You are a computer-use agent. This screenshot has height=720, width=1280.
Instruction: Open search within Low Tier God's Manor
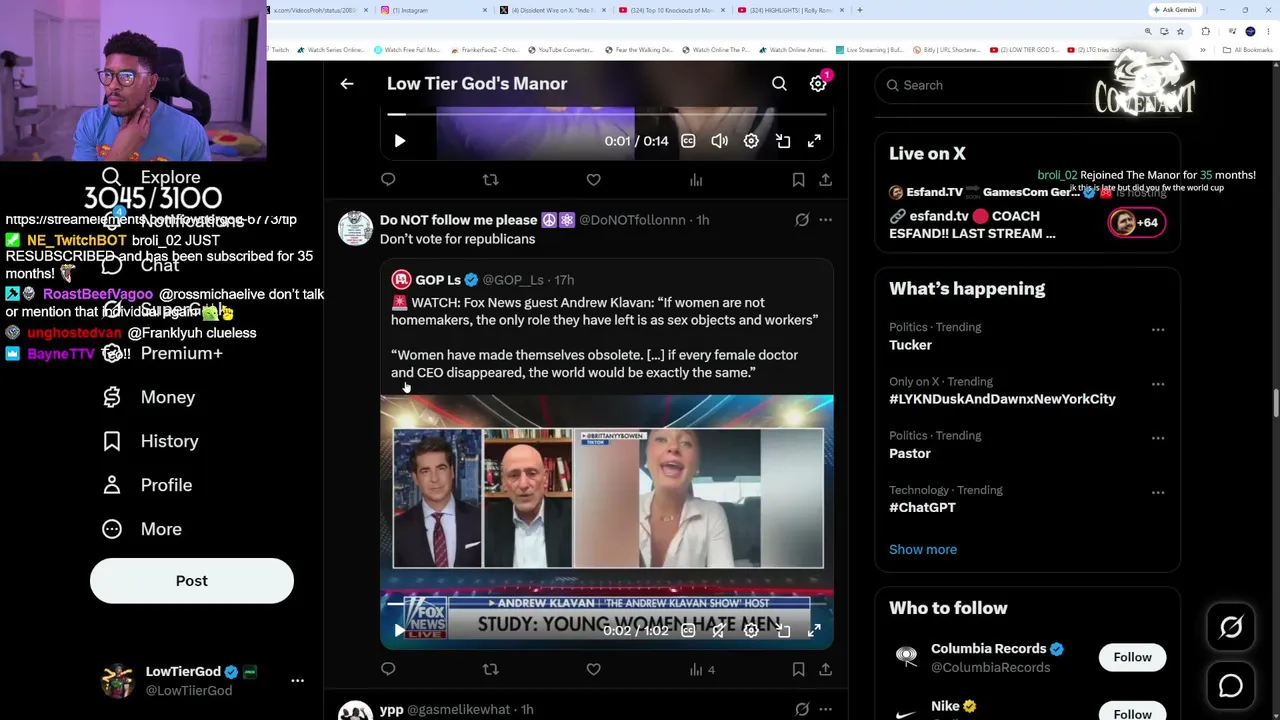click(779, 84)
